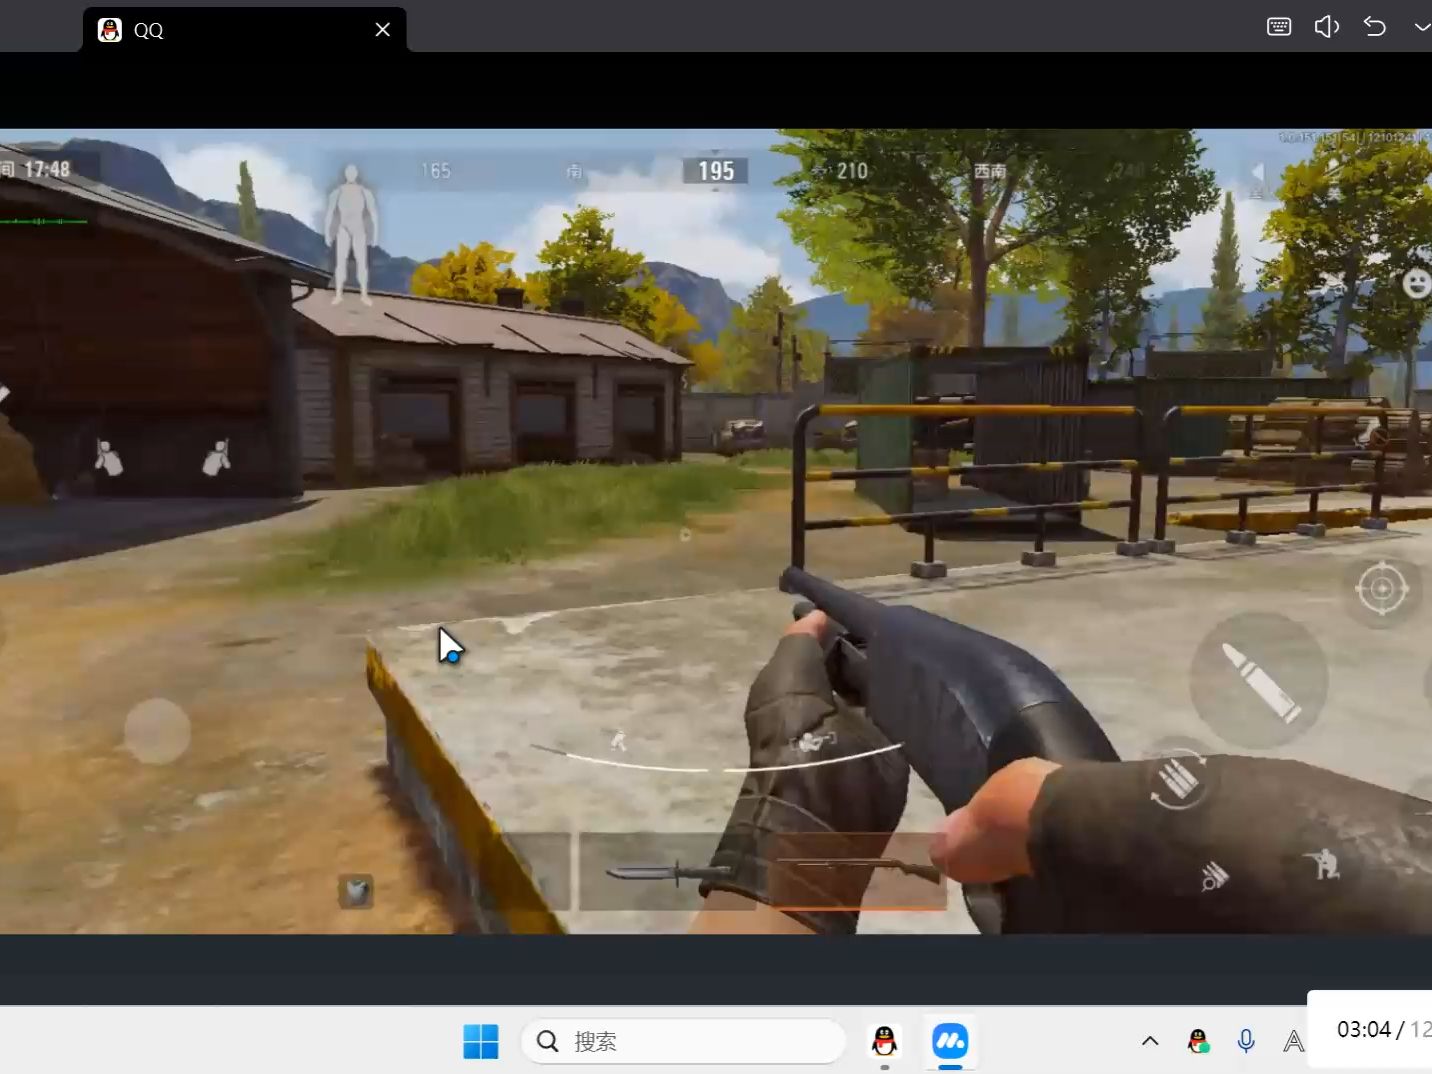
Task: Click the compass value 210
Action: (x=852, y=171)
